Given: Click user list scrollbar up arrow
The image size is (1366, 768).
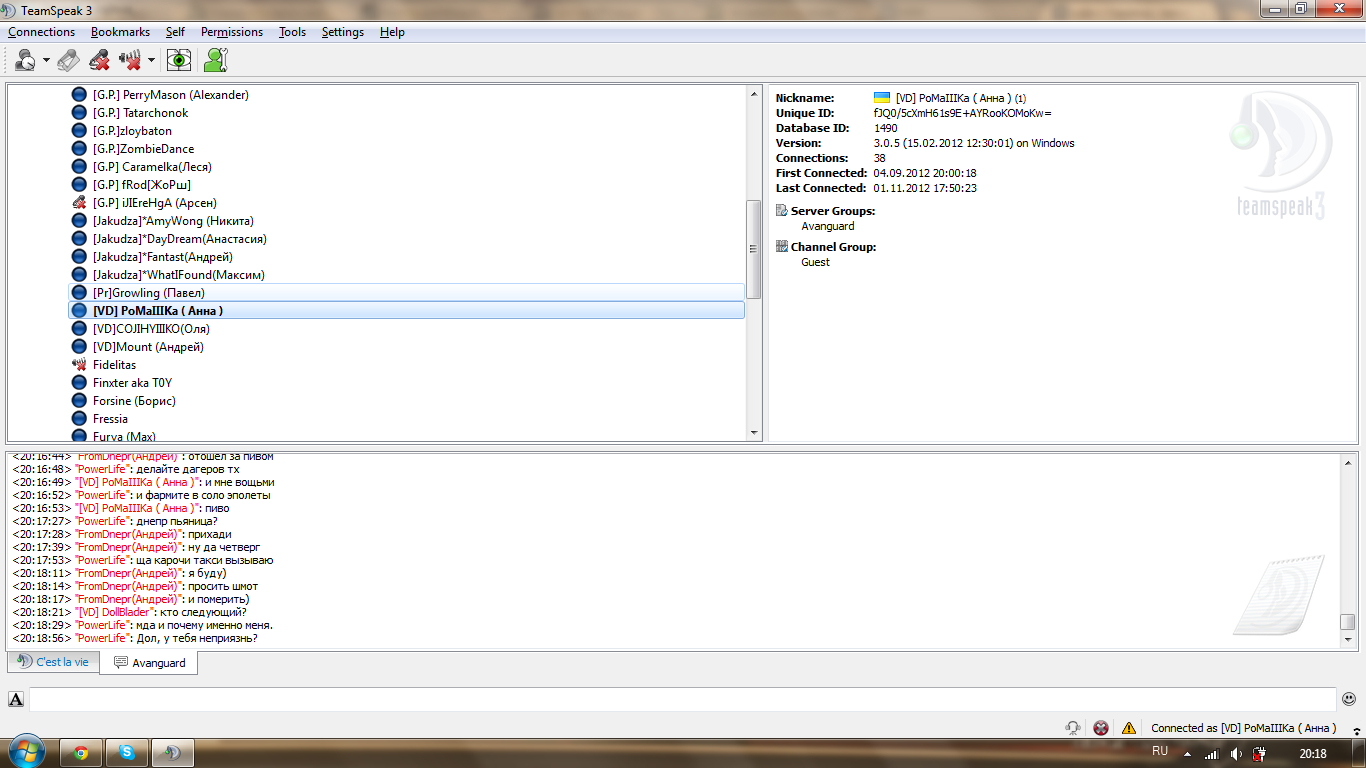Looking at the screenshot, I should (754, 94).
